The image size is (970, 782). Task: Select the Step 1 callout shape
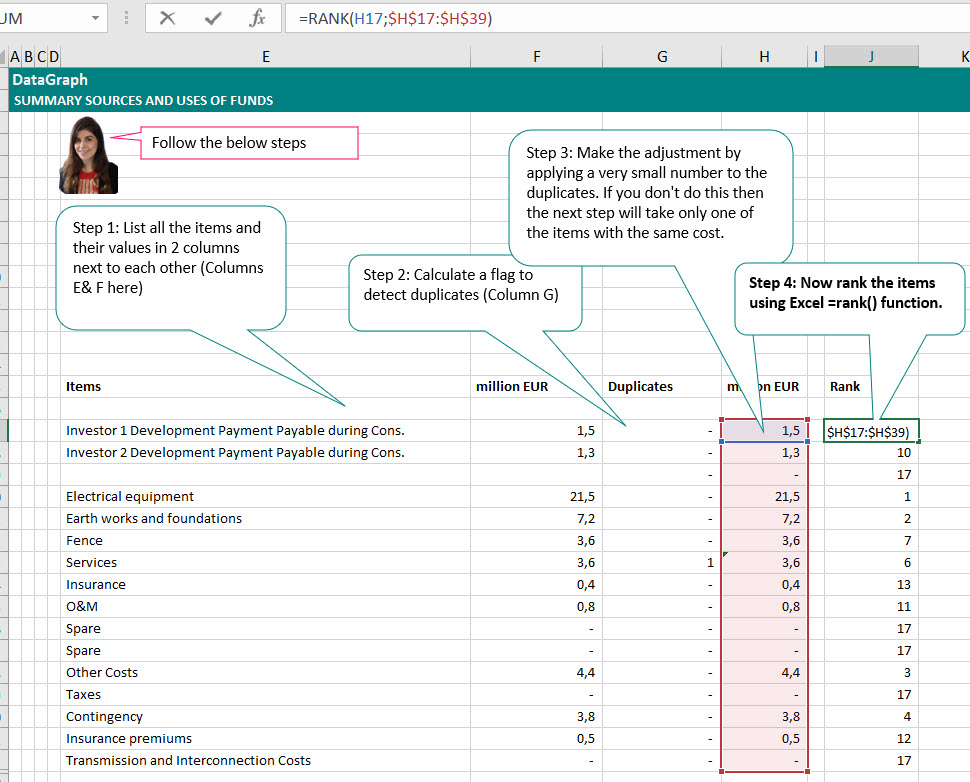(x=171, y=268)
